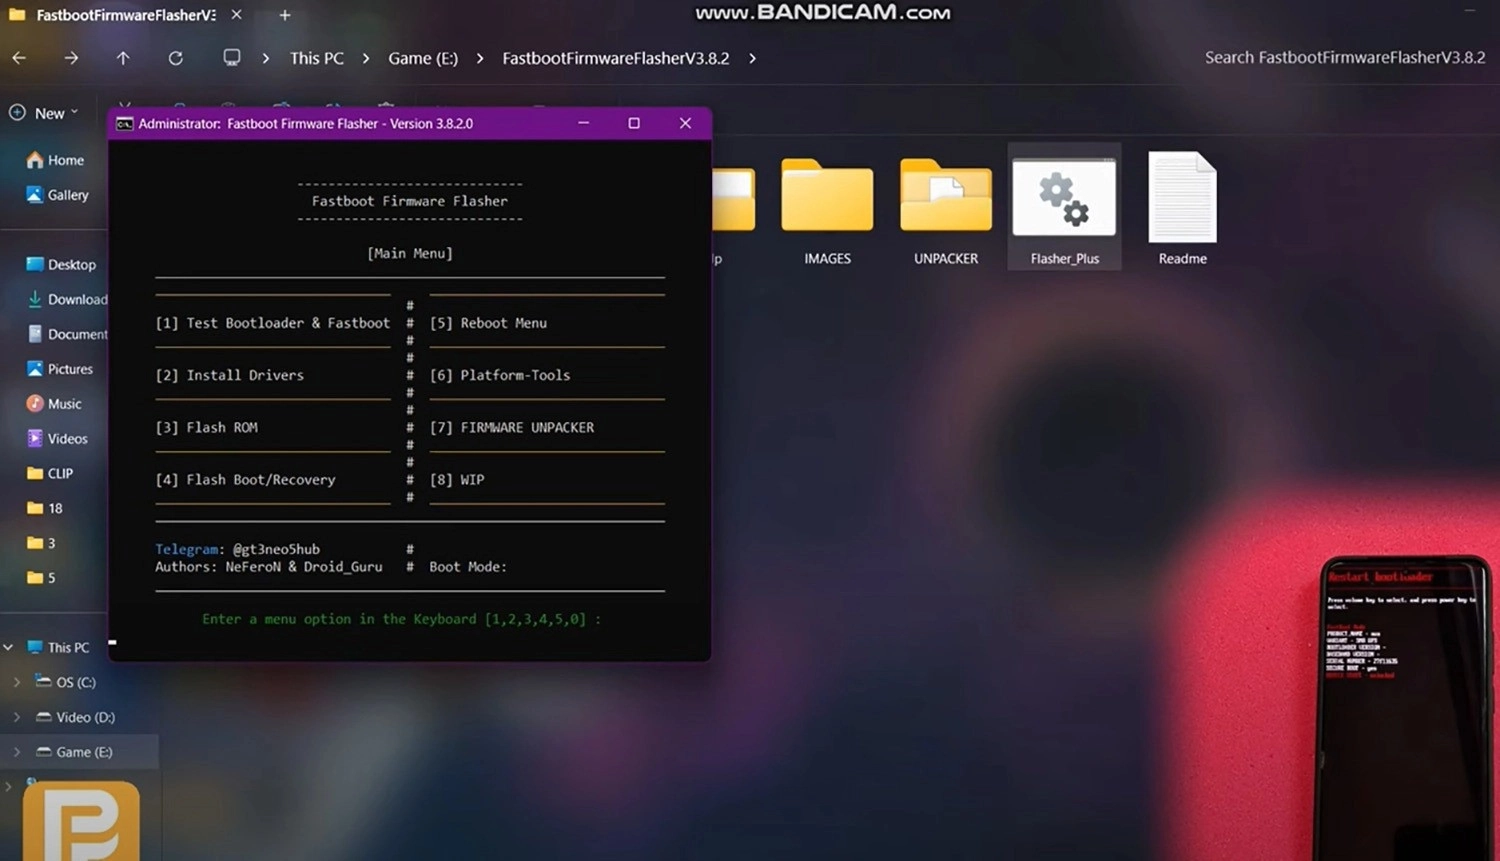Open Desktop in the sidebar
The image size is (1500, 861).
[61, 265]
